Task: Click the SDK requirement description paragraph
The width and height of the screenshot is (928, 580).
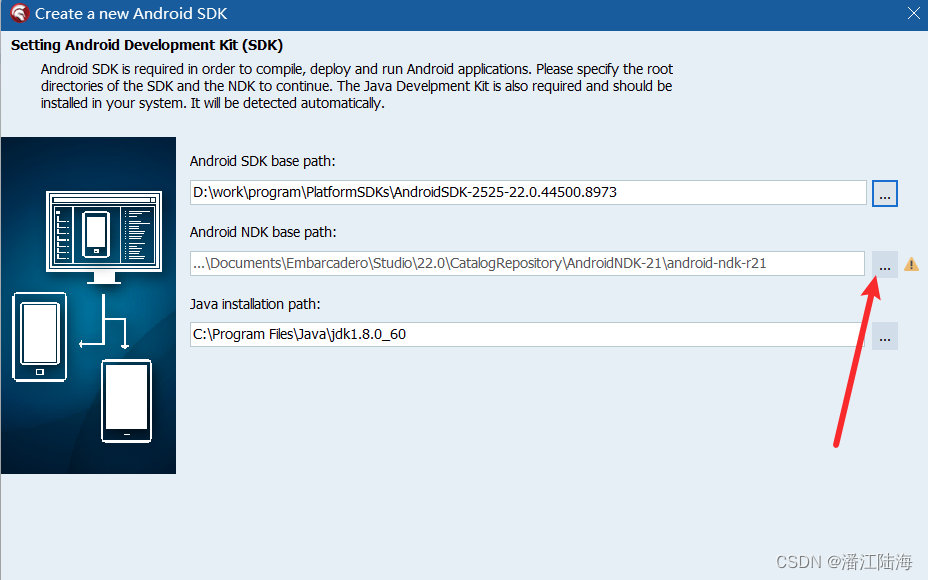Action: pyautogui.click(x=357, y=86)
